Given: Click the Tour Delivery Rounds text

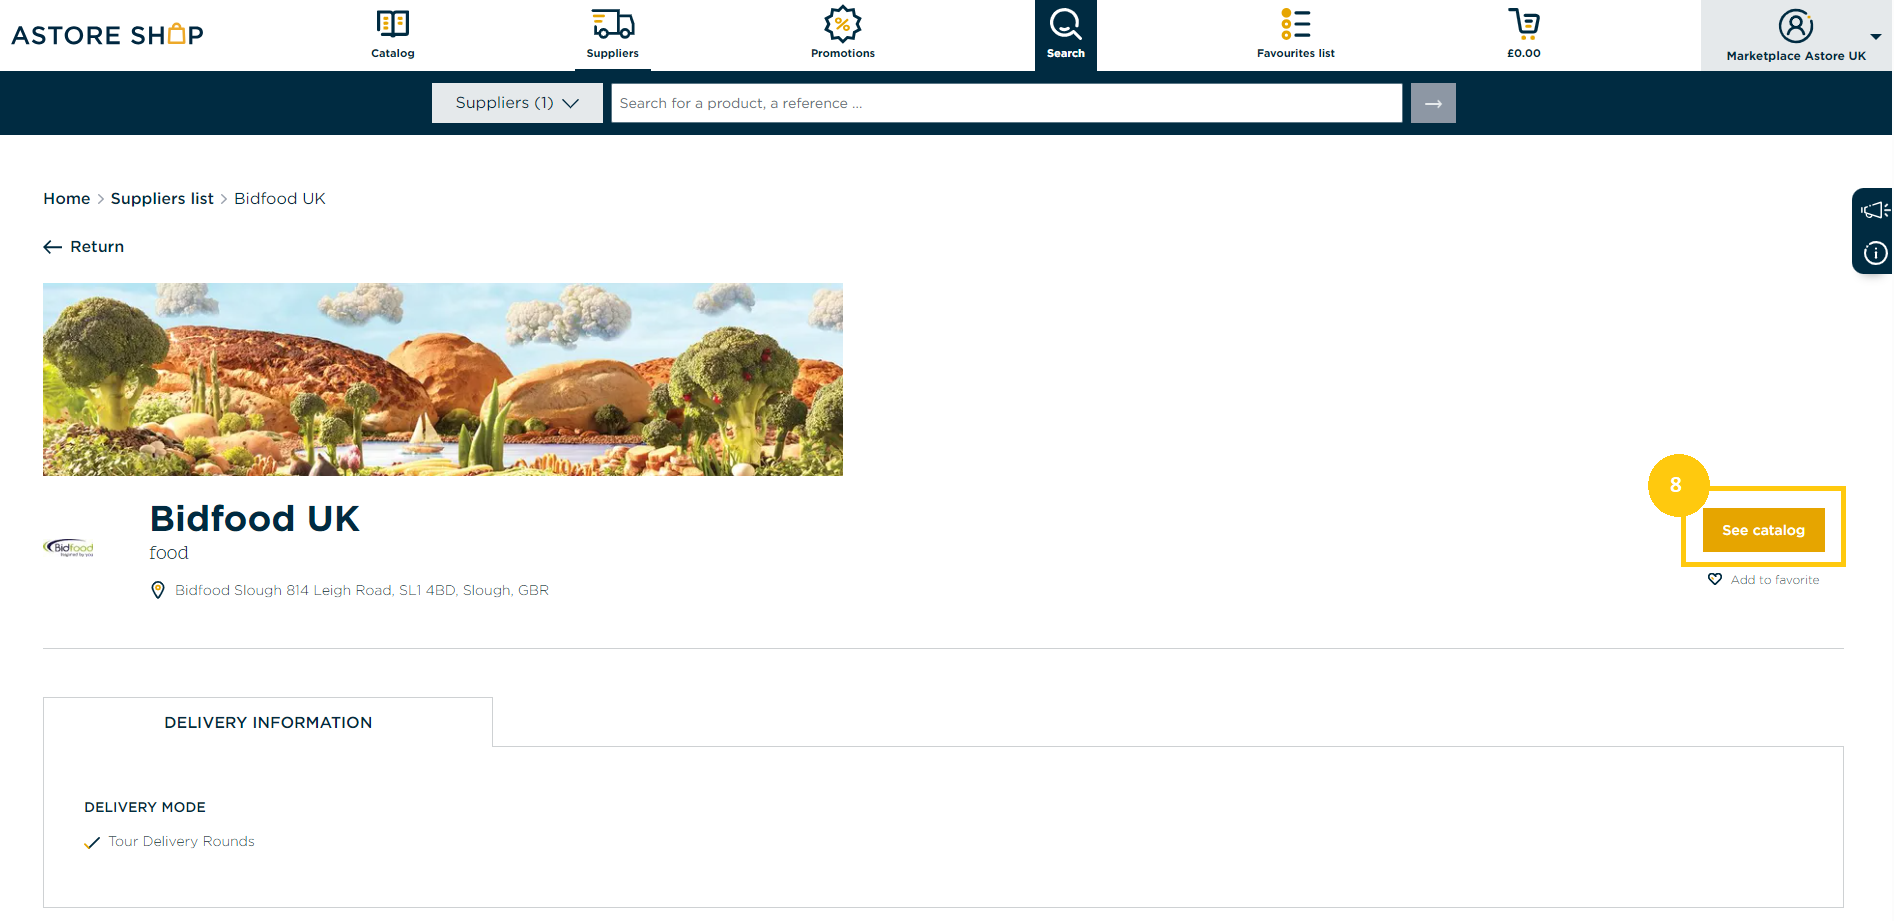Looking at the screenshot, I should pos(182,842).
